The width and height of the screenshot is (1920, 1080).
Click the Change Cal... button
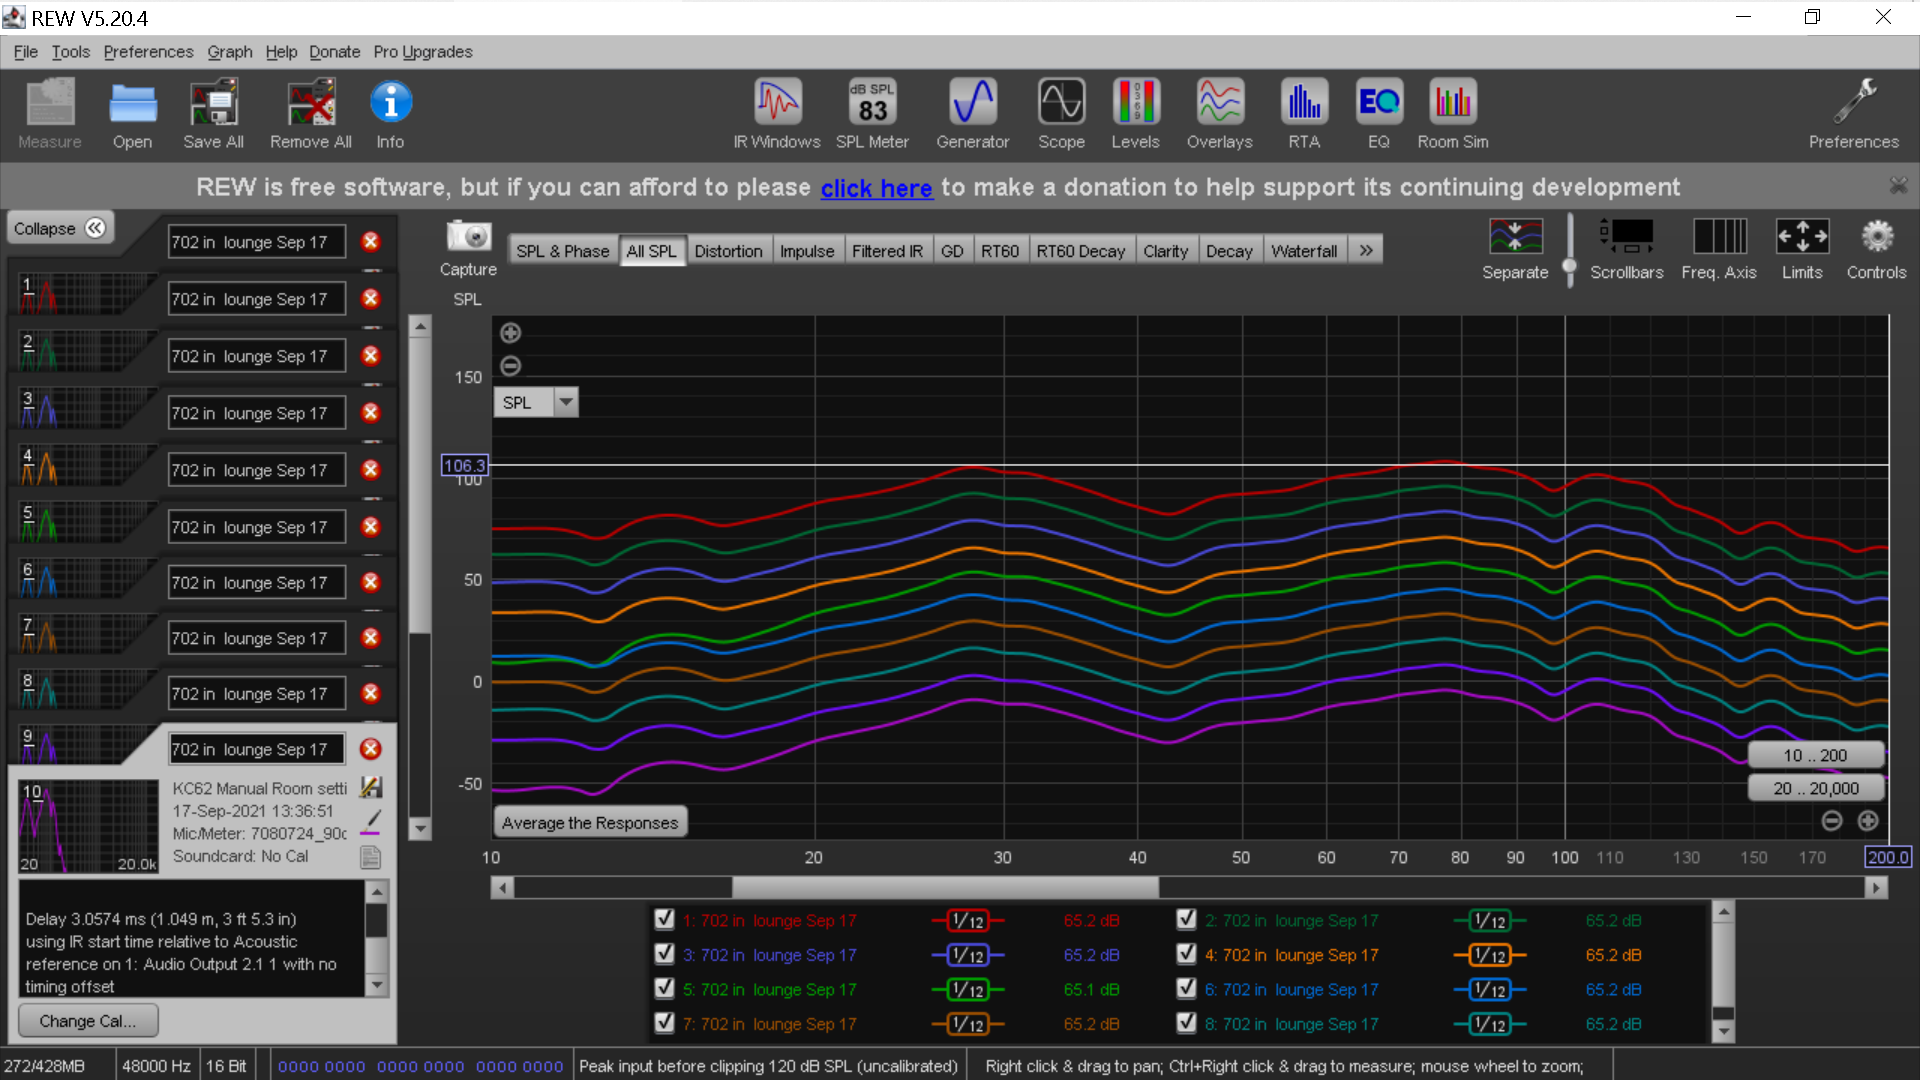(x=88, y=1021)
